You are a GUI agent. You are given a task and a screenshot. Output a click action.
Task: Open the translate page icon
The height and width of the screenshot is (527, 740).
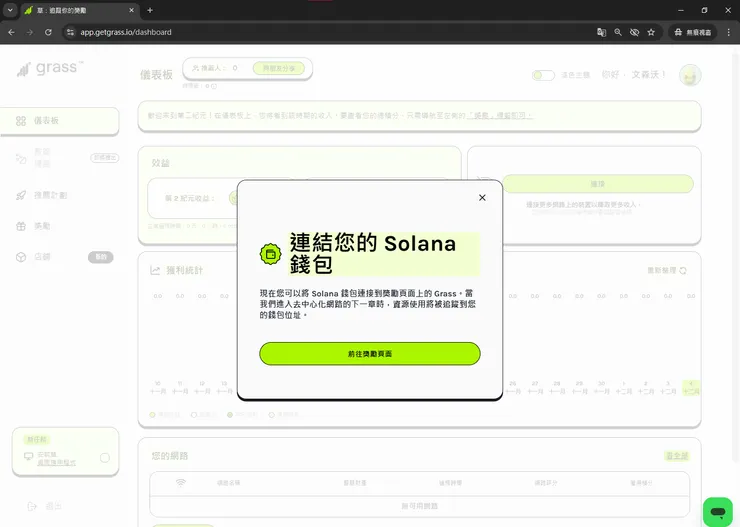[601, 32]
